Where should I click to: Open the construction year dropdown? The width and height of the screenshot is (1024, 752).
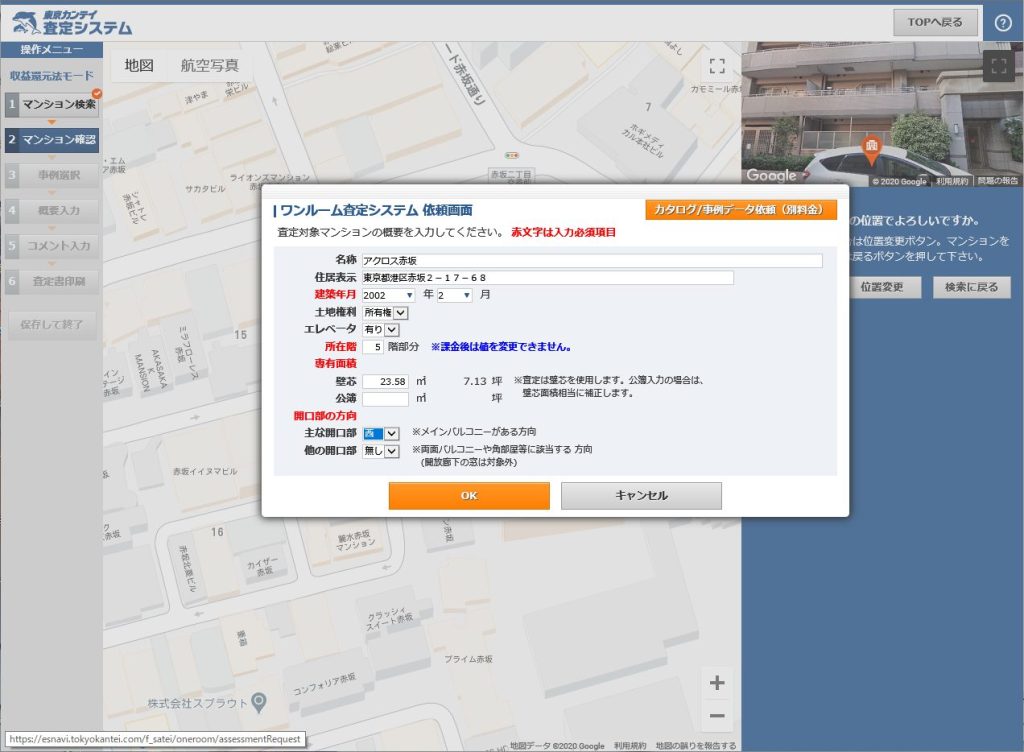click(x=389, y=295)
